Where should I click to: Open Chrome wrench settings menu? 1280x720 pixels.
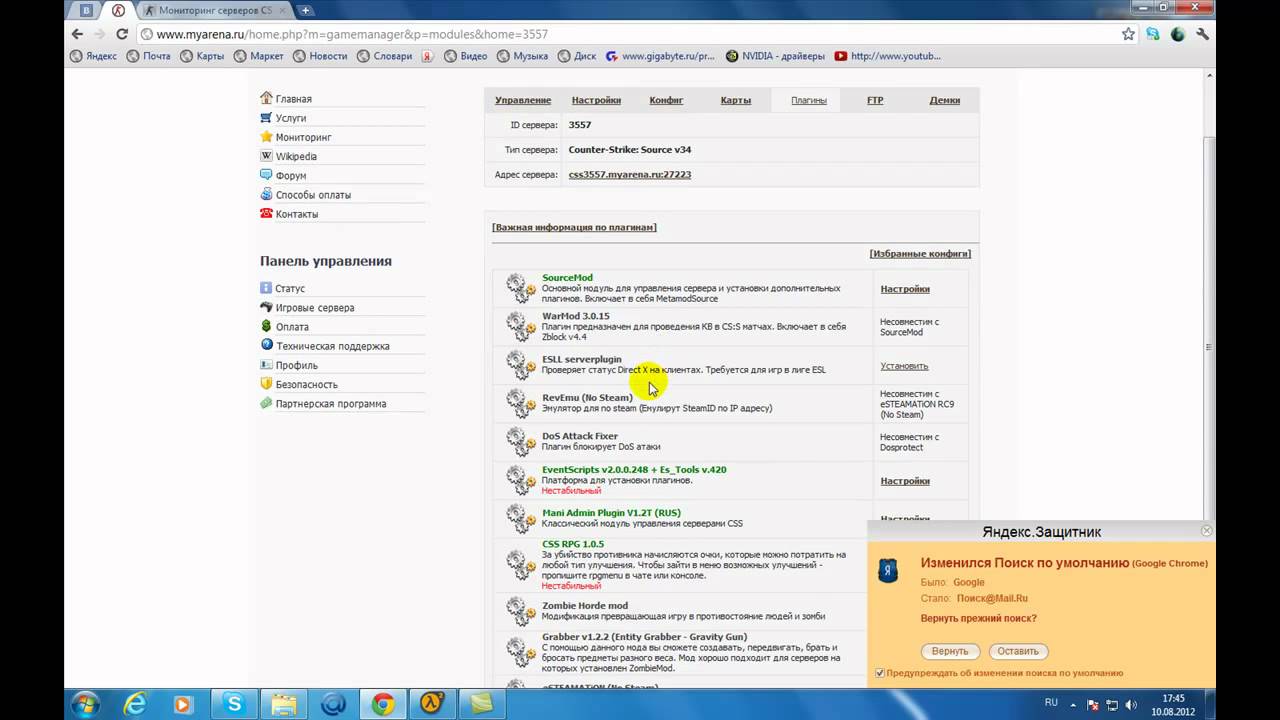click(1202, 34)
